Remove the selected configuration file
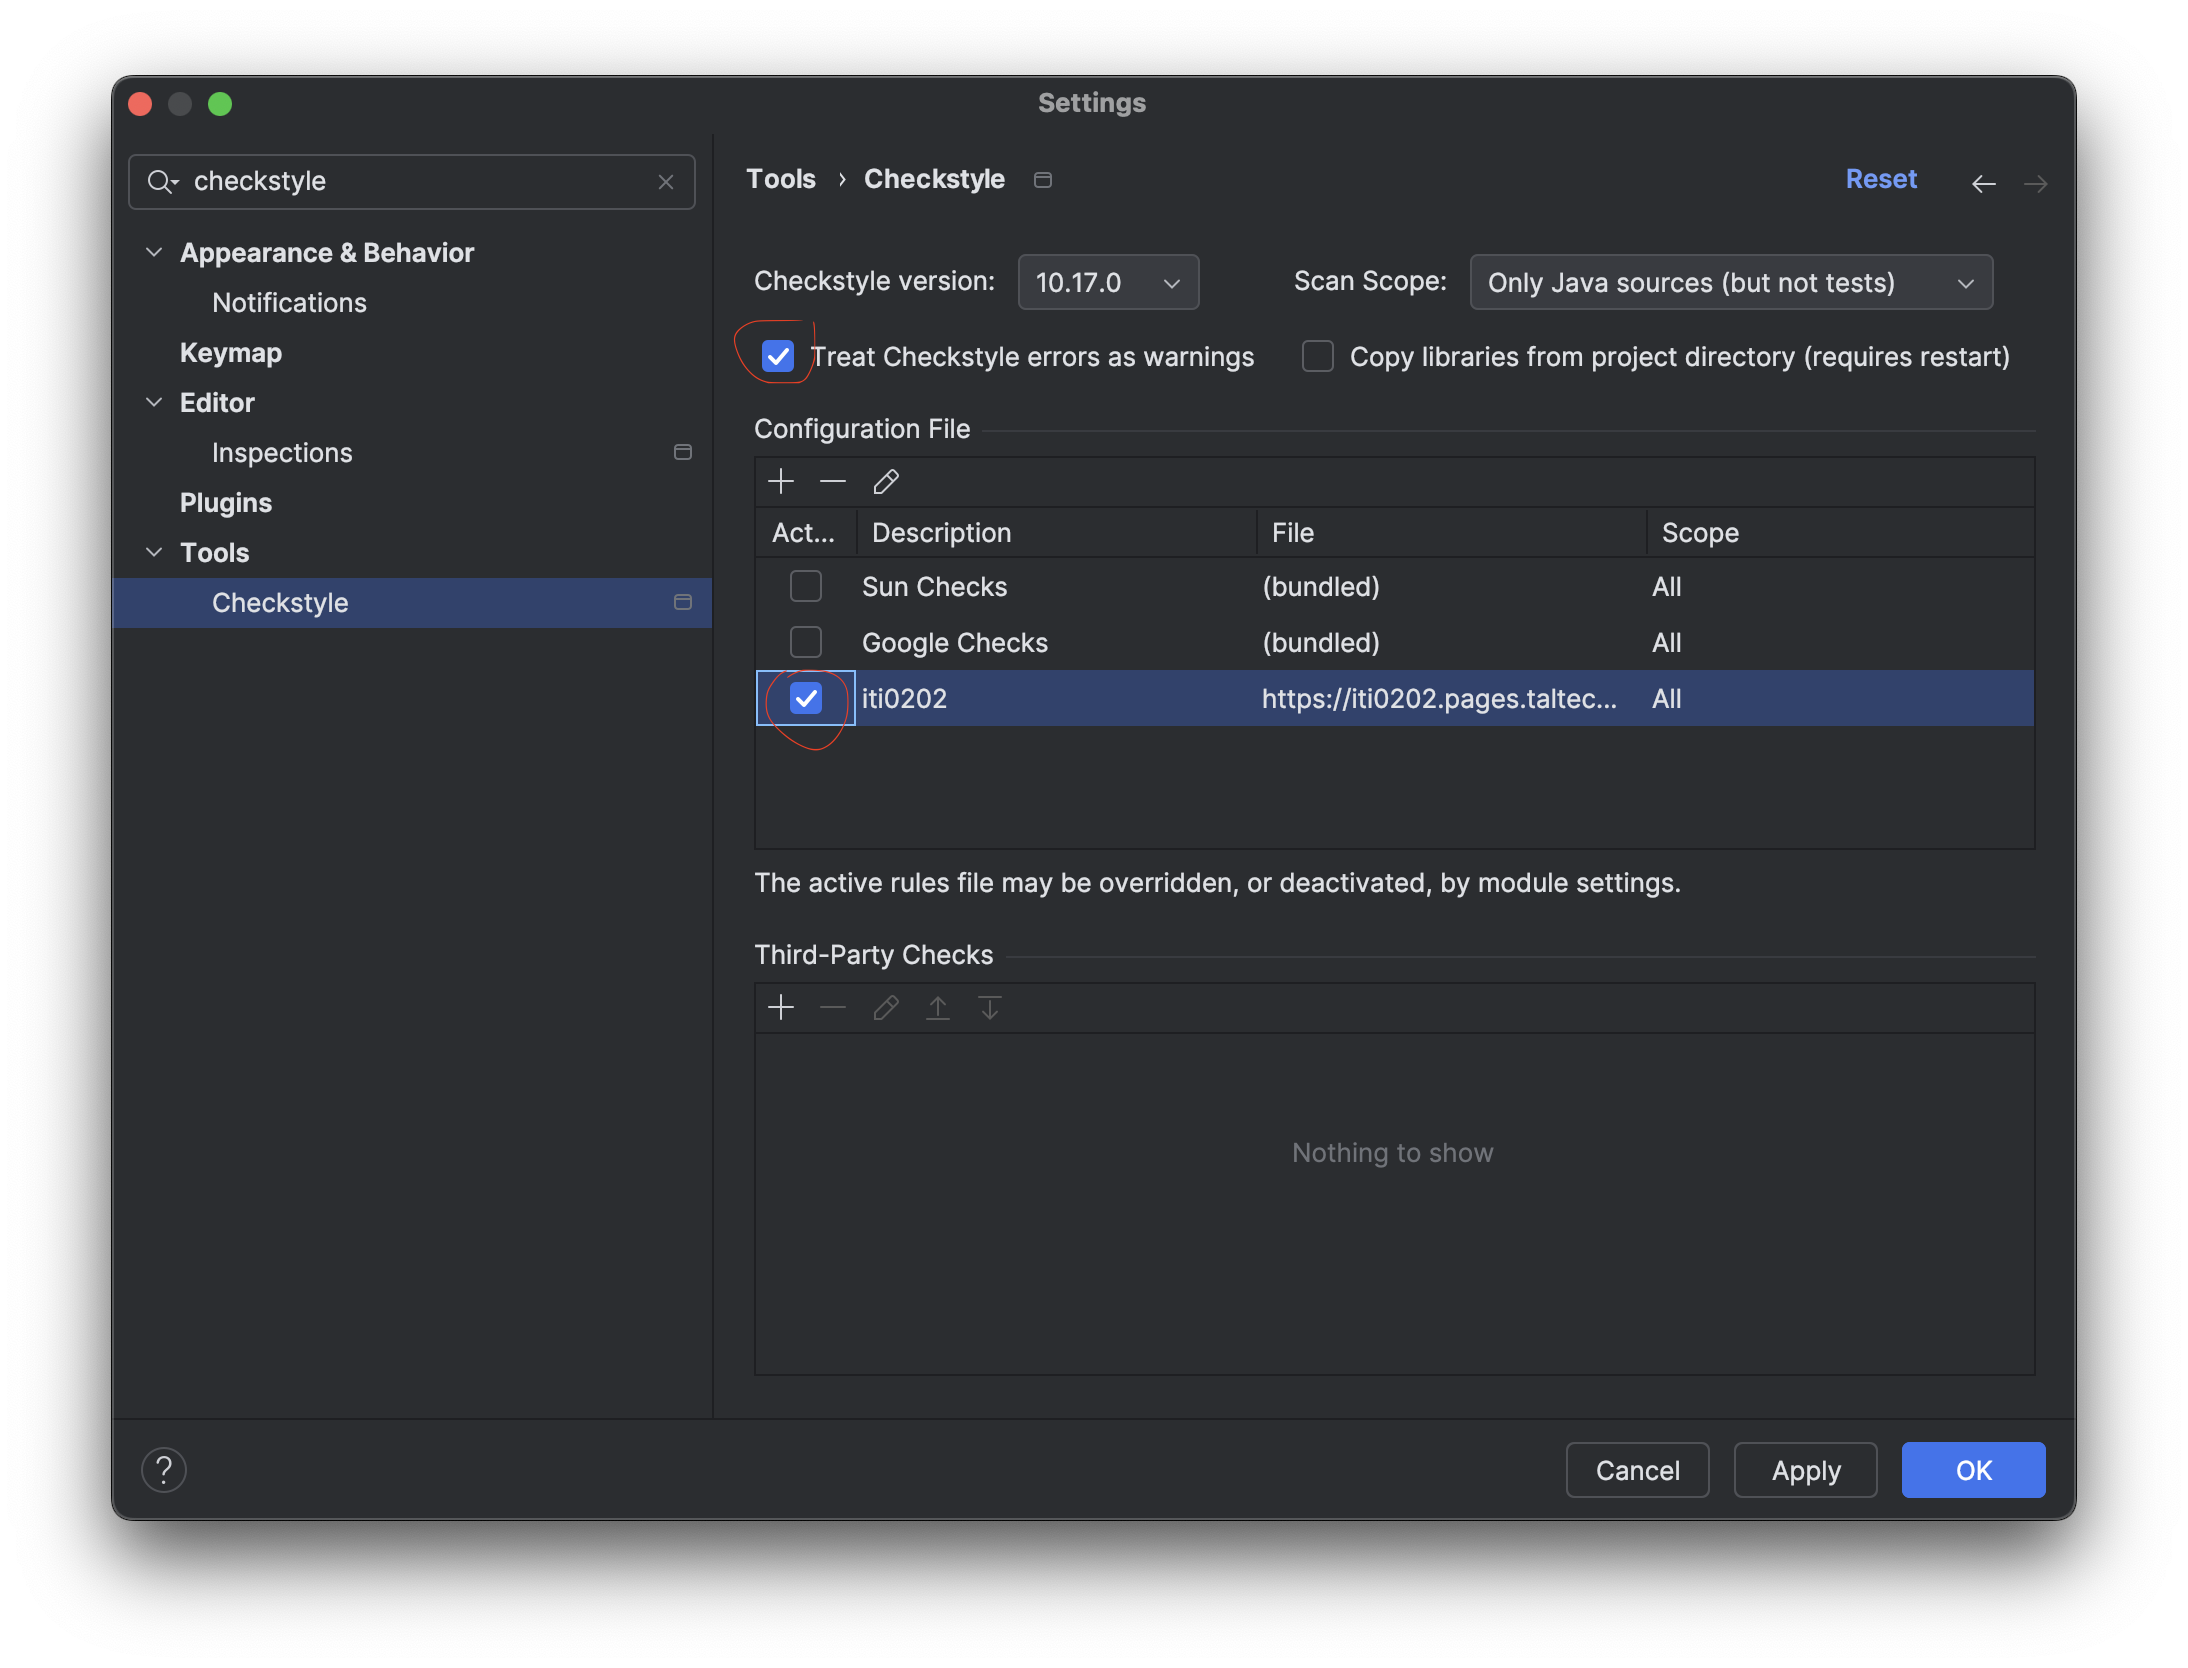2188x1668 pixels. click(833, 482)
